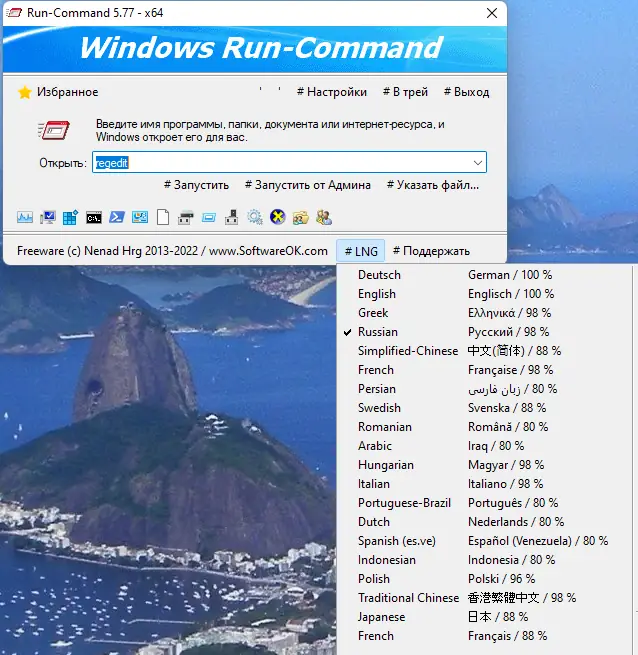Screen dimensions: 638x655
Task: Click the Открыть input field containing regedit
Action: click(289, 162)
